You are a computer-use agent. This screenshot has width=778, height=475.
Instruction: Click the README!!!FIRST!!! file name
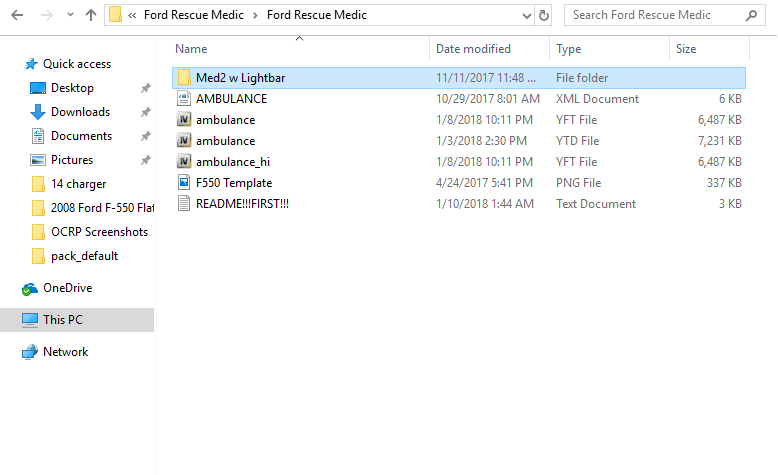pos(242,204)
